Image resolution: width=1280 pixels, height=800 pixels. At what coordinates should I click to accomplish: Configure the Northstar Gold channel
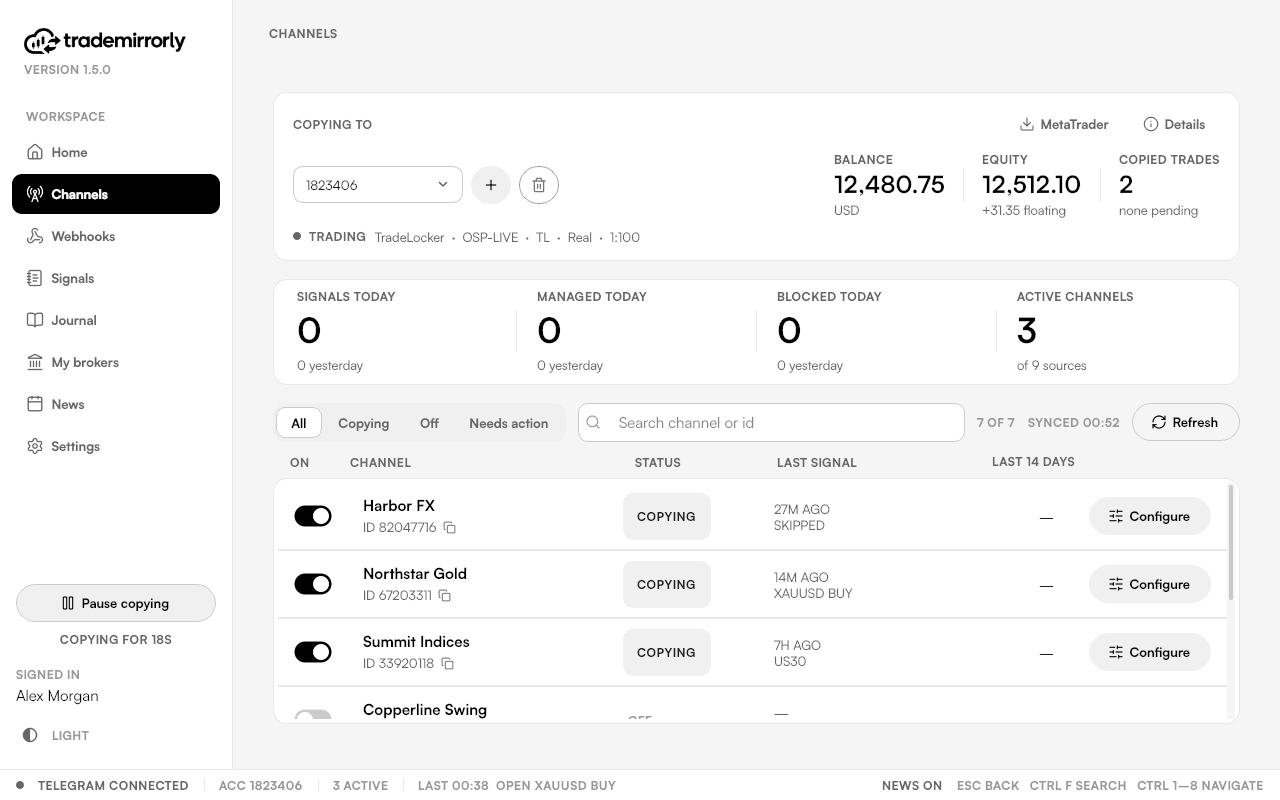1150,584
